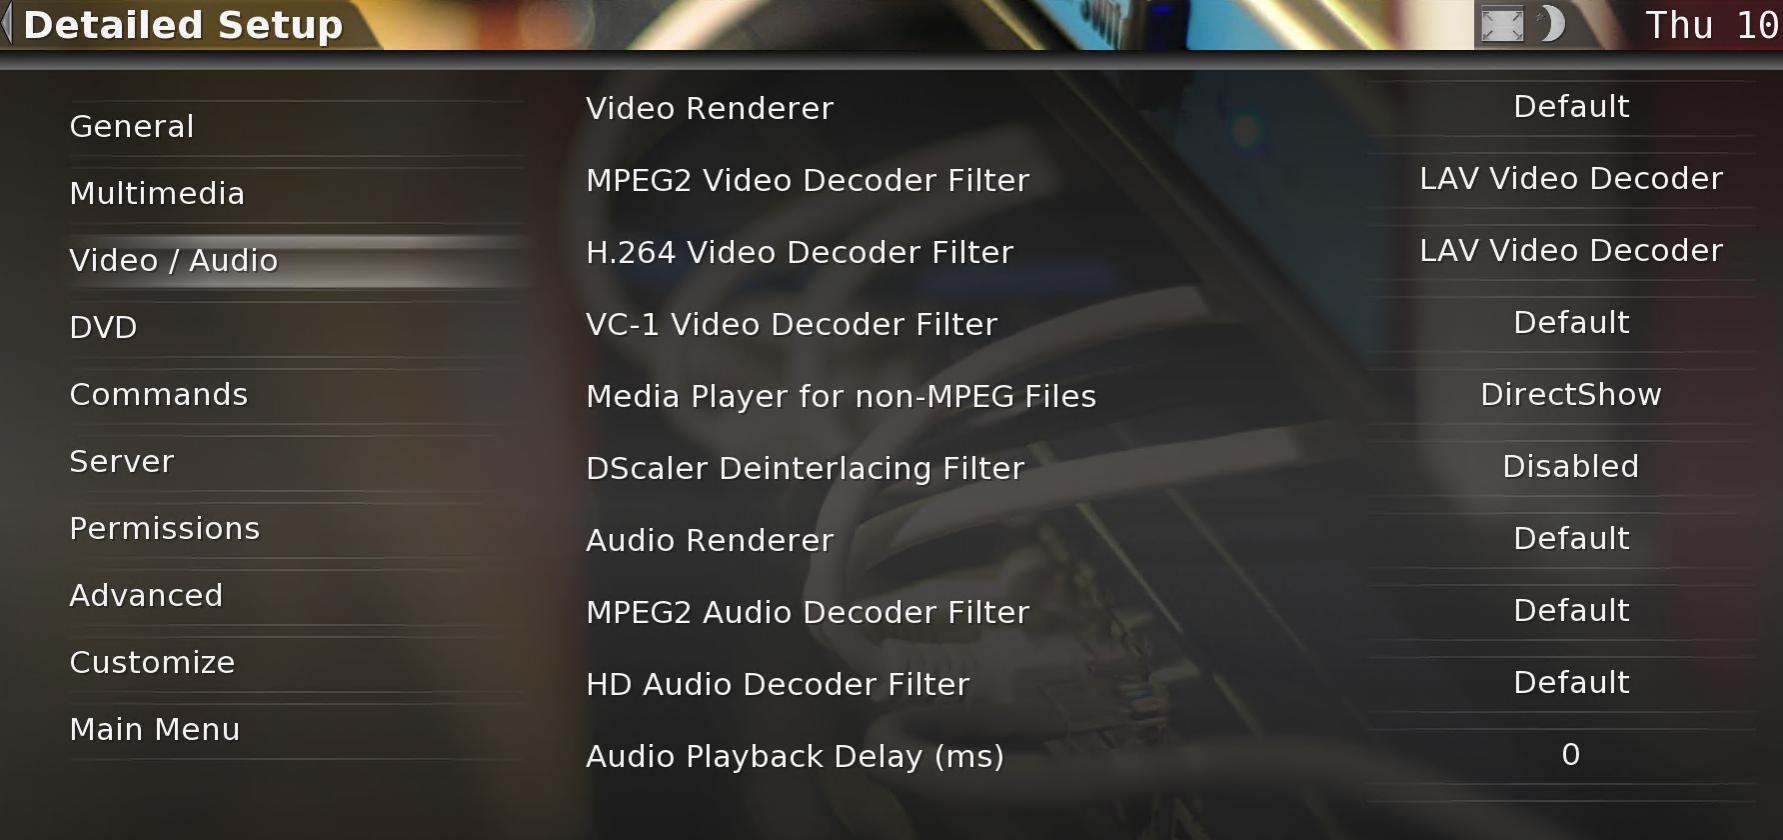The height and width of the screenshot is (840, 1783).
Task: Open the Multimedia settings category
Action: (296, 194)
